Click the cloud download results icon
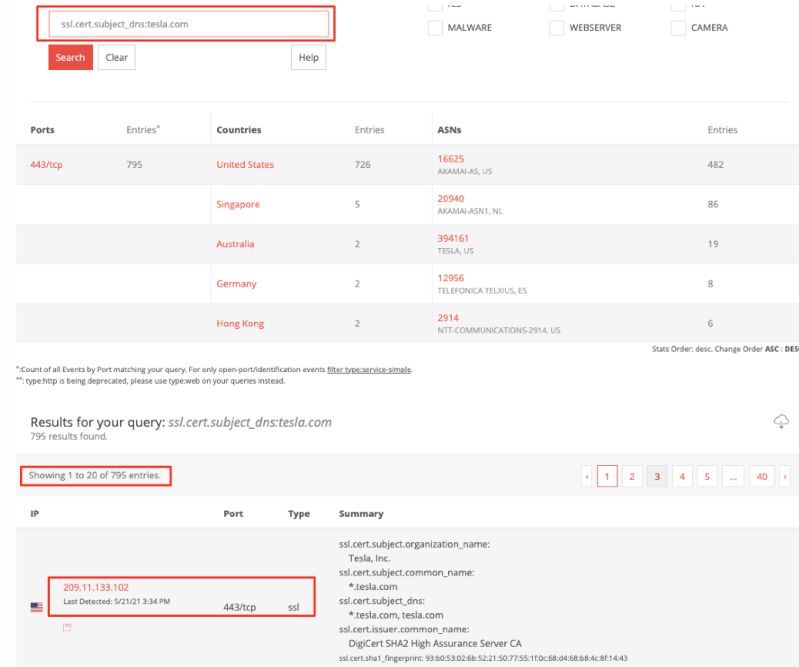 click(x=781, y=421)
